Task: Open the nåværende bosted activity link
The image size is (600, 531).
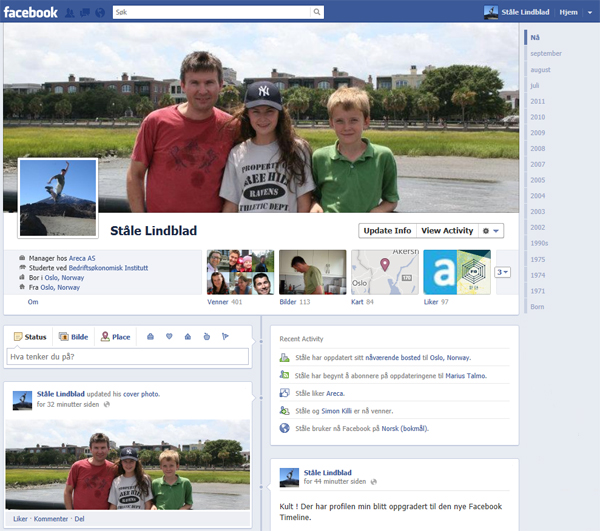Action: [x=393, y=358]
